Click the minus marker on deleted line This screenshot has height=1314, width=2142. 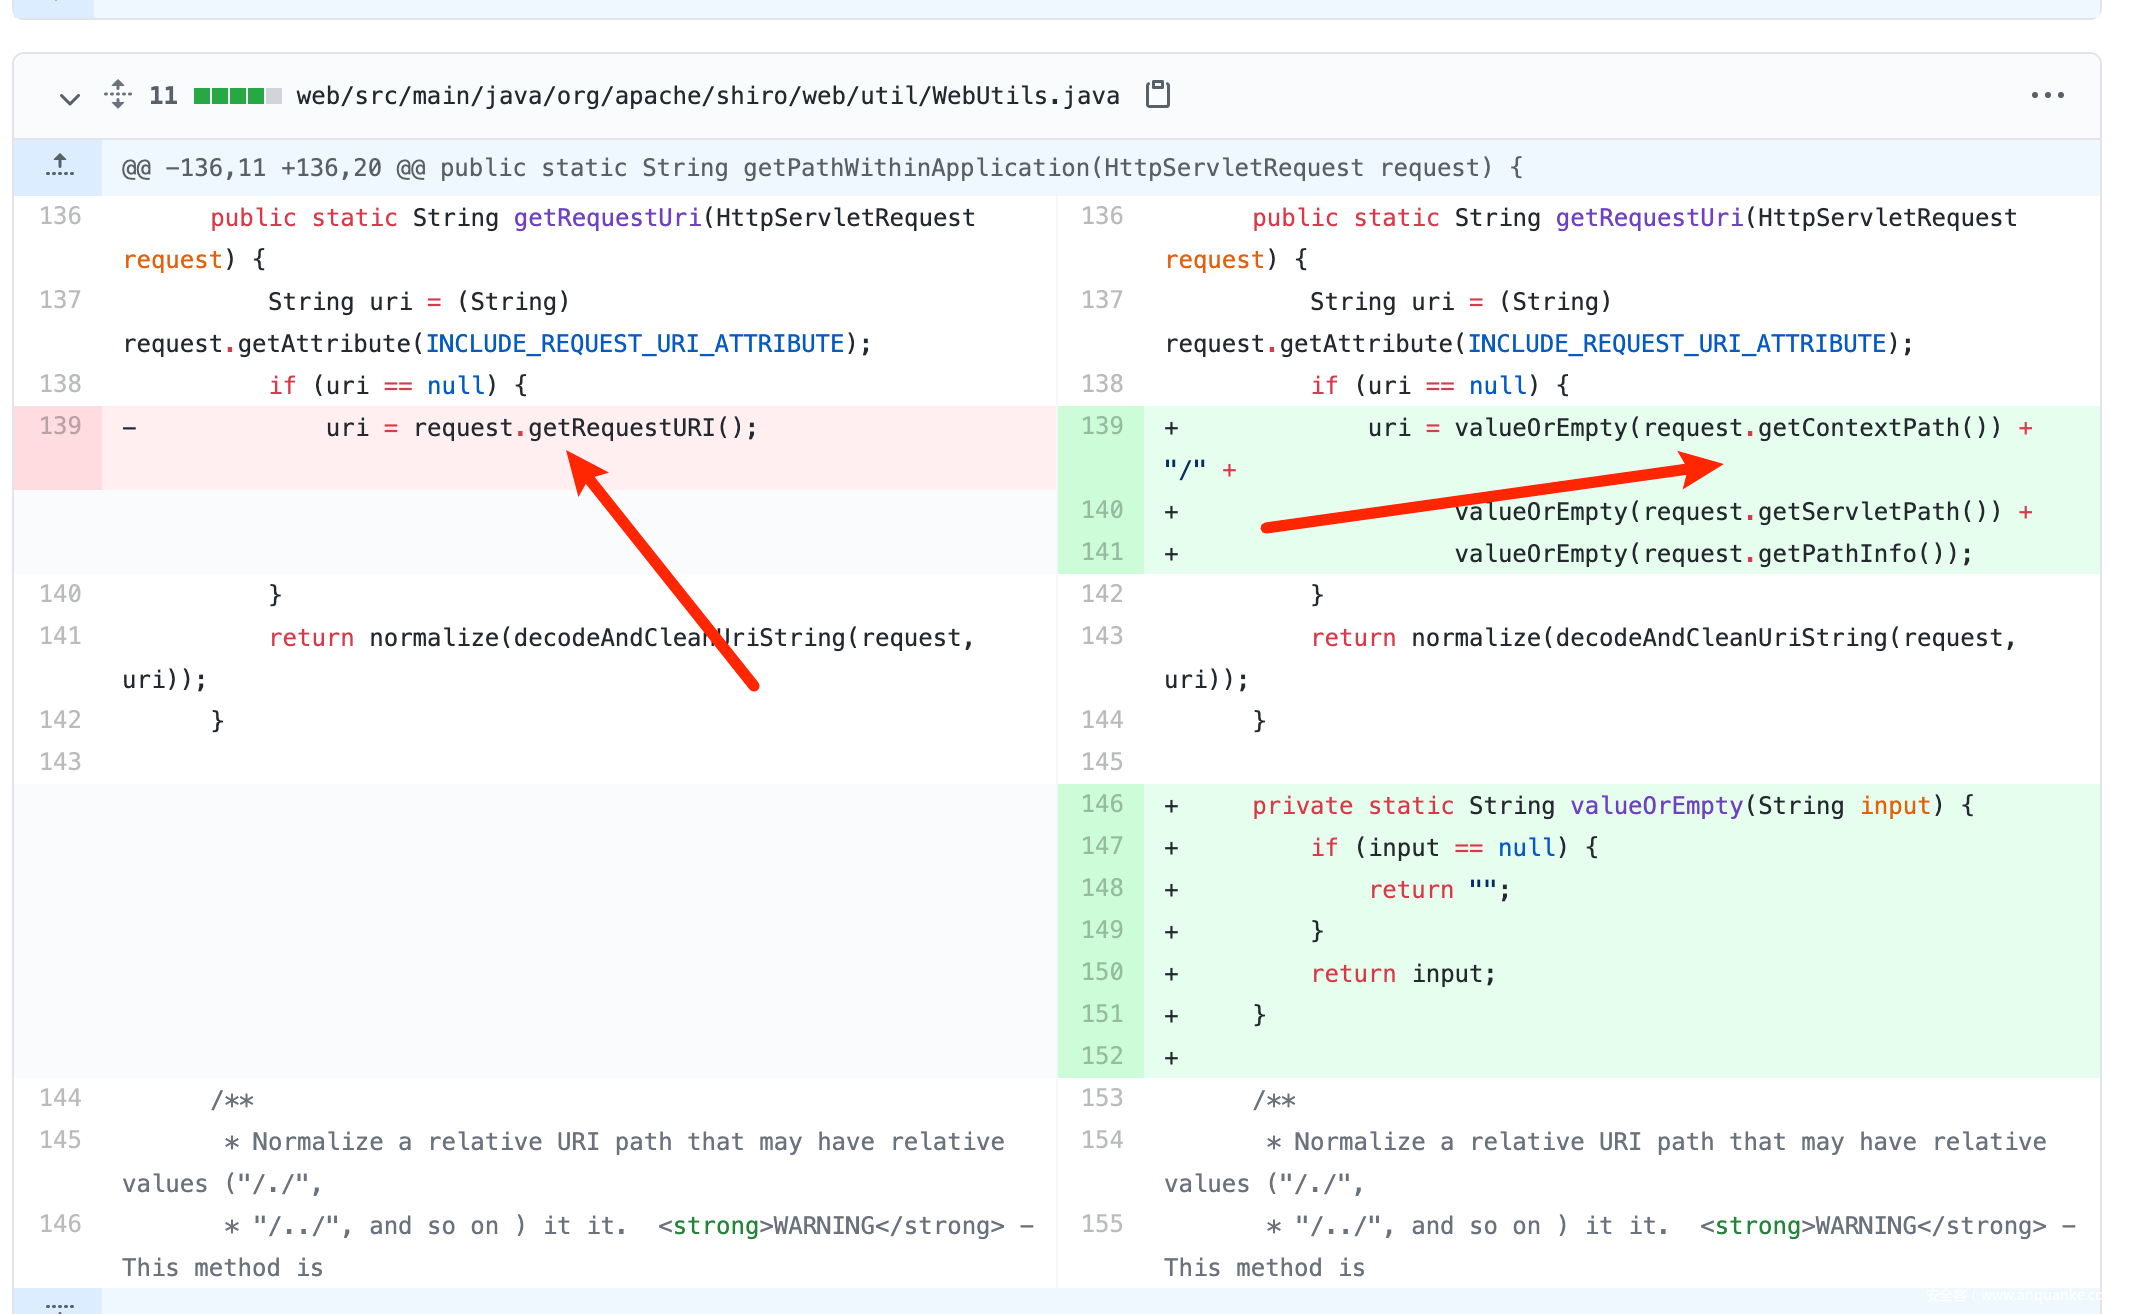pos(129,428)
